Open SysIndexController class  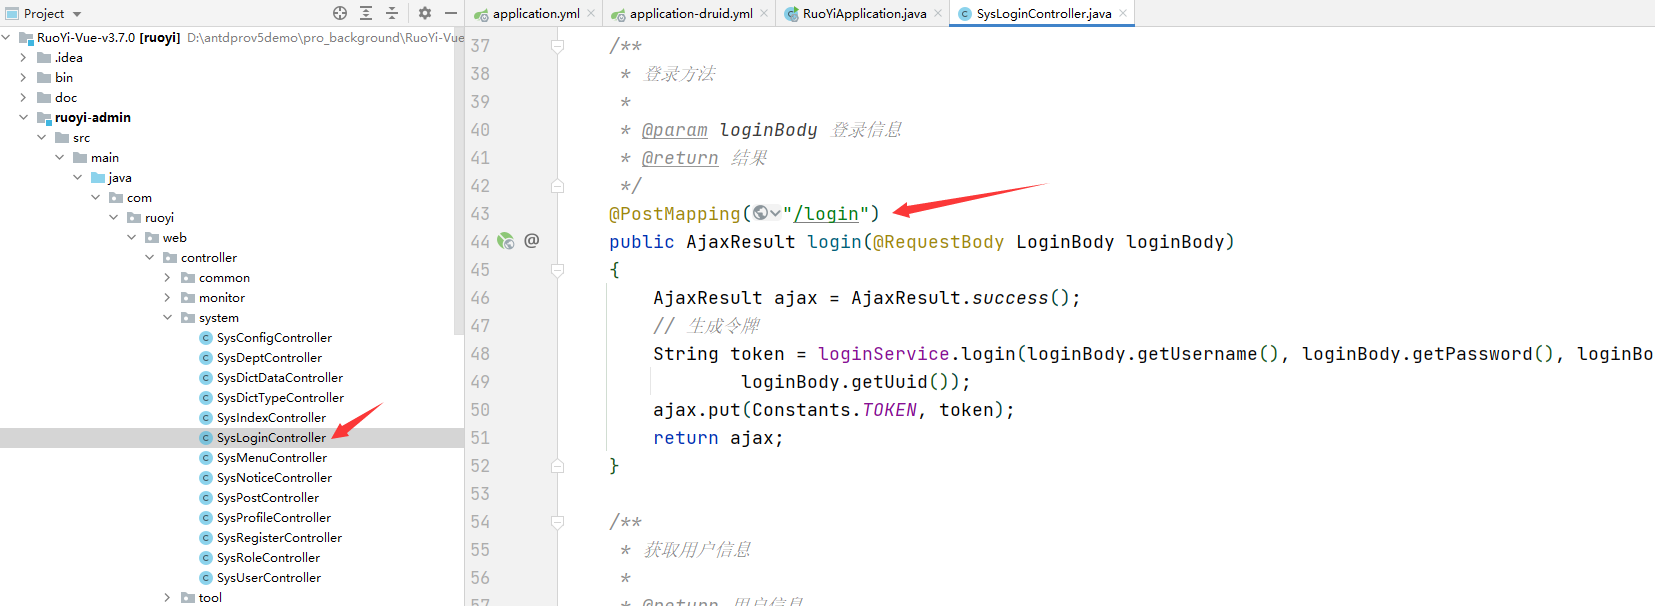[271, 417]
